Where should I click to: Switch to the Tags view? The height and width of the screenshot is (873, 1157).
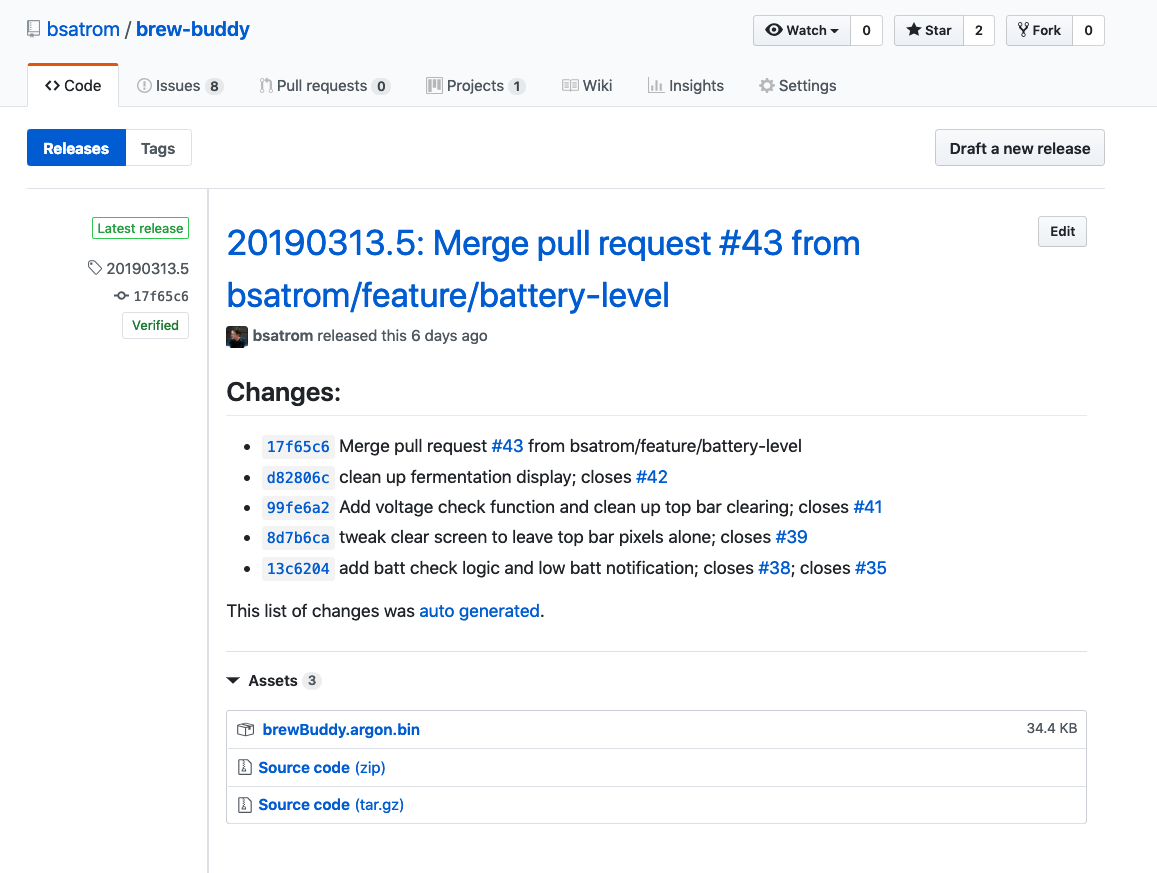(x=158, y=148)
